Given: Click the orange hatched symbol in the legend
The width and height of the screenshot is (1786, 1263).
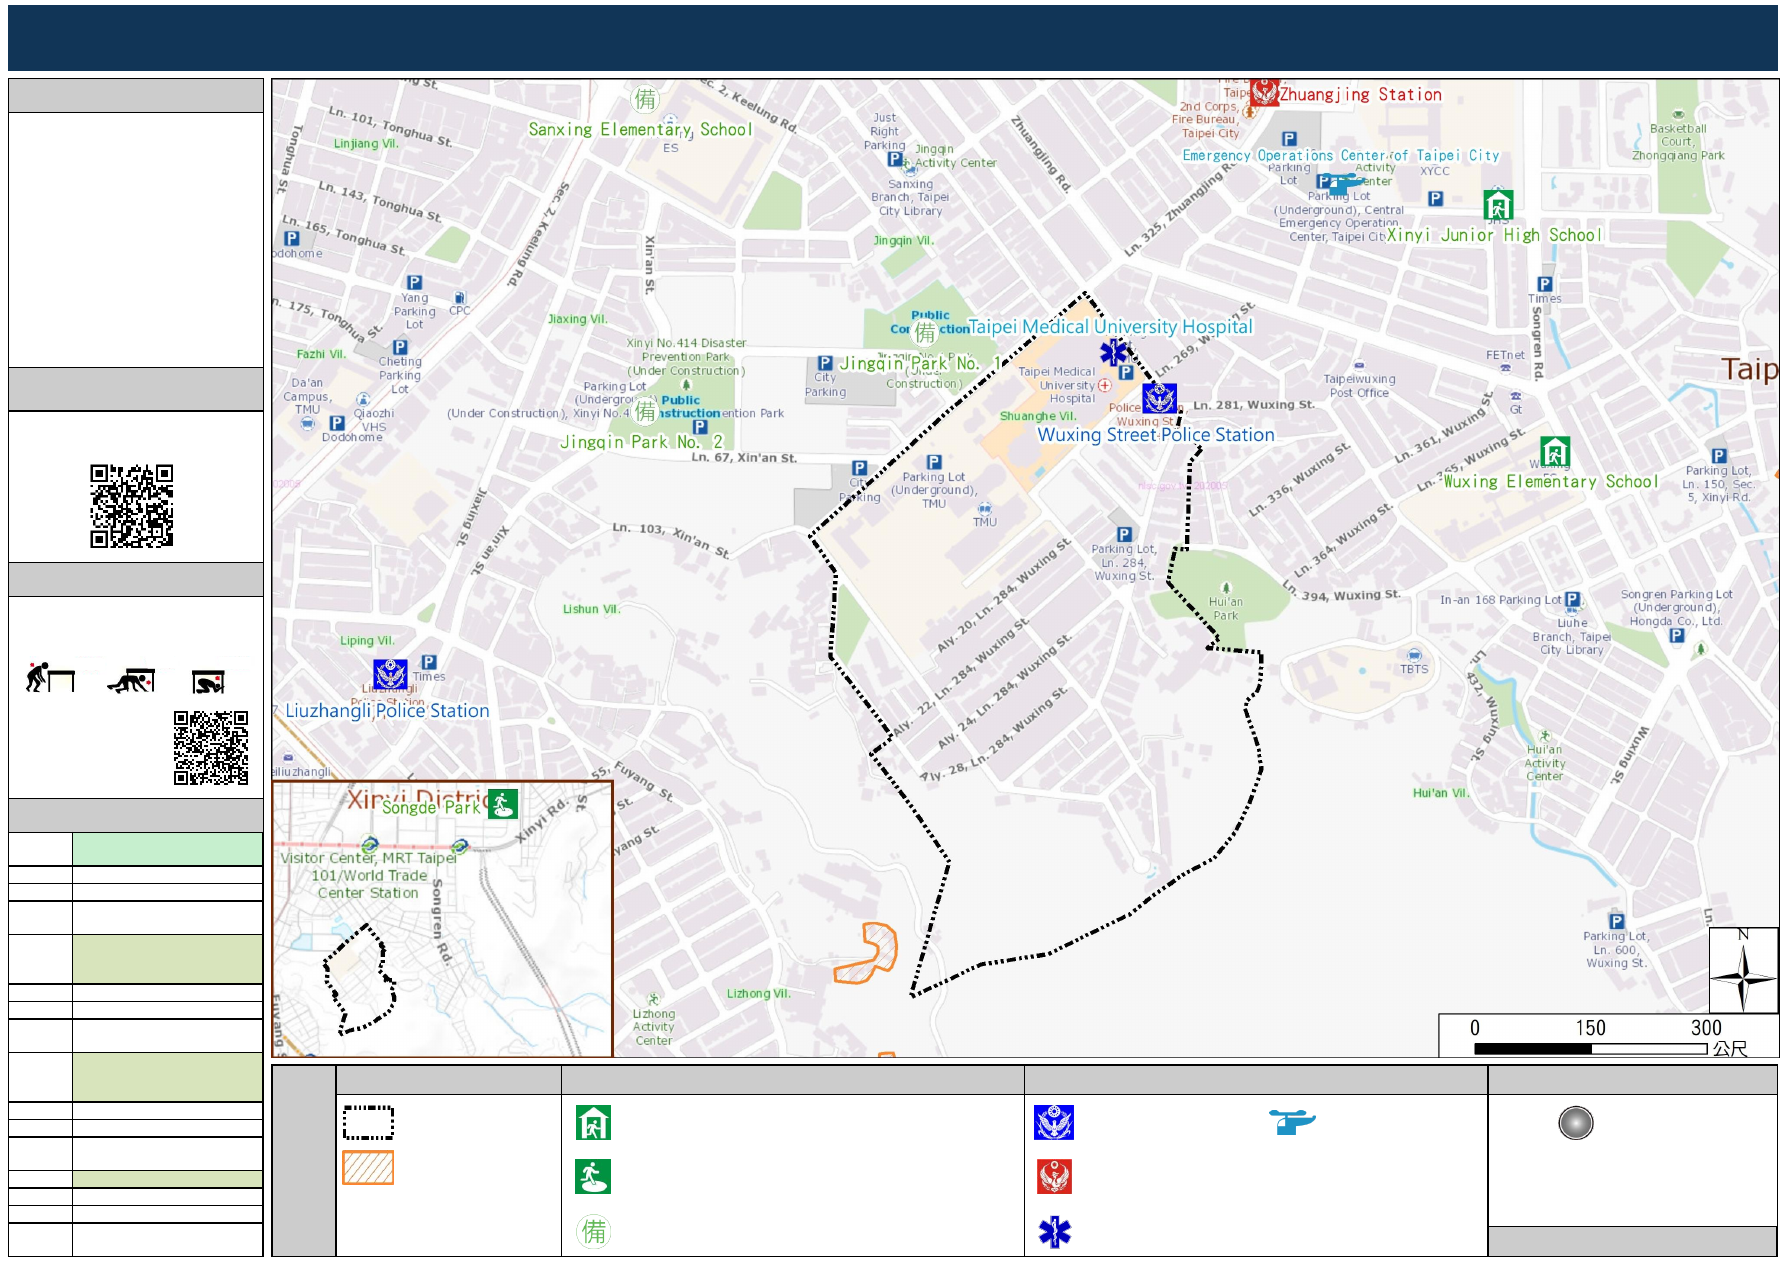Looking at the screenshot, I should click(x=368, y=1167).
